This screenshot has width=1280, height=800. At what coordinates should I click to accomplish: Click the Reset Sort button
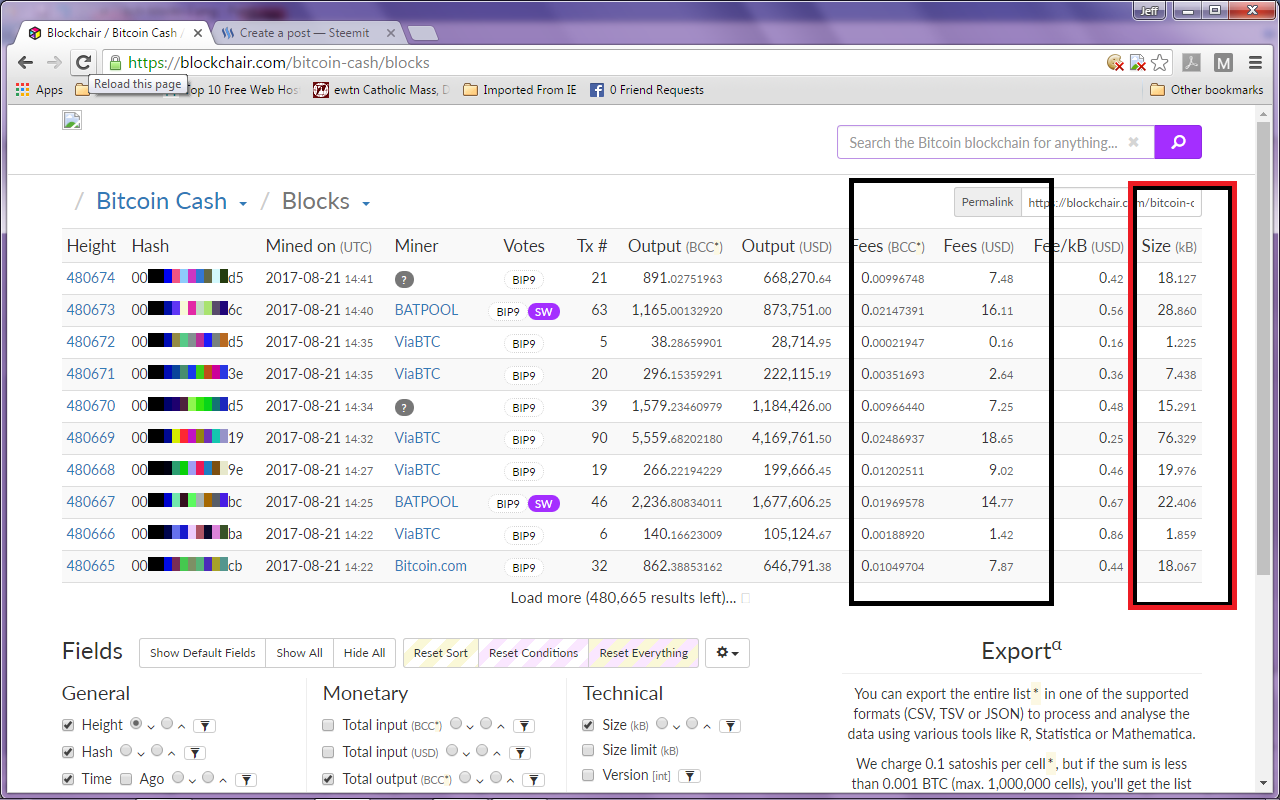pos(441,653)
